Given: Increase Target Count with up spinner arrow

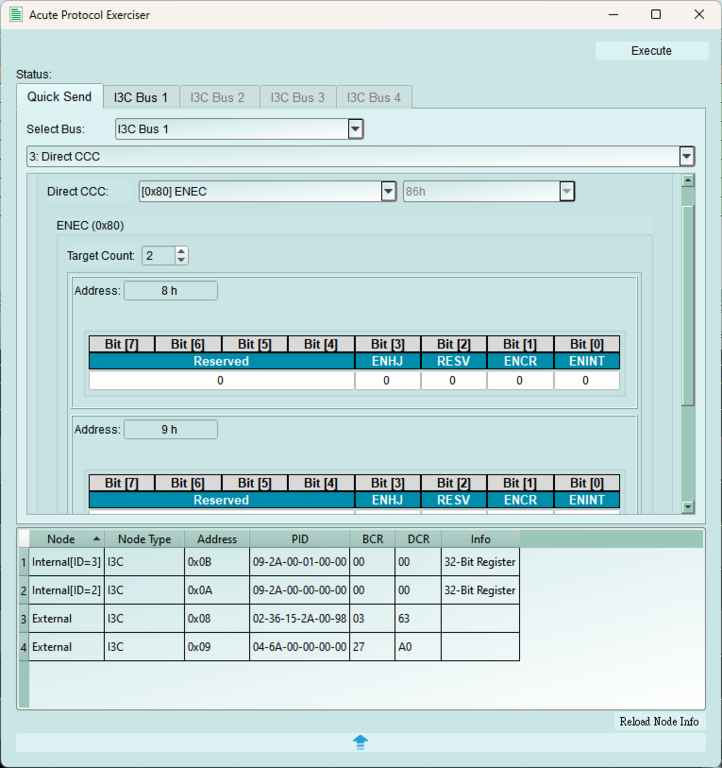Looking at the screenshot, I should tap(181, 251).
